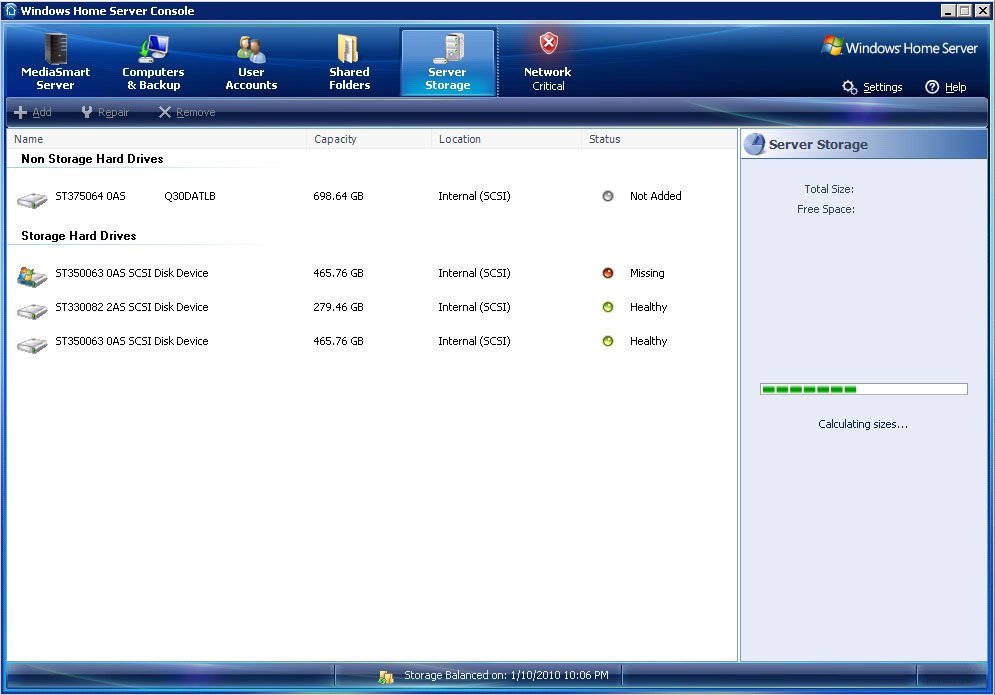View the Network Critical status

click(548, 62)
